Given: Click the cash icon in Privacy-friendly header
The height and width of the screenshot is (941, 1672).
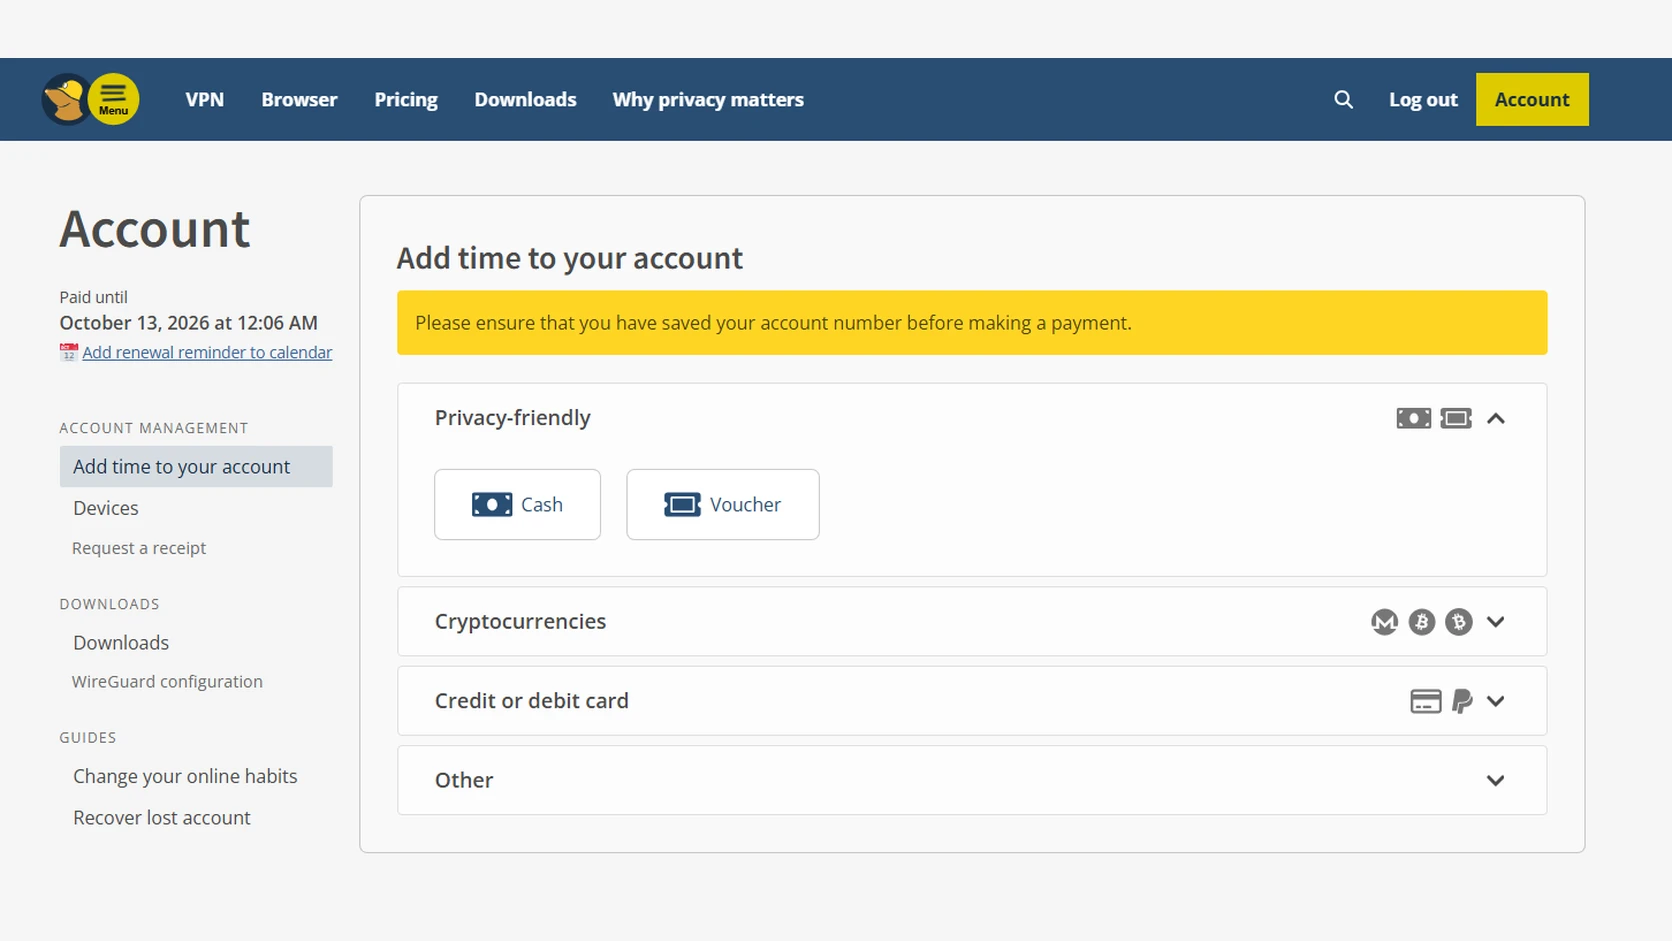Looking at the screenshot, I should click(1413, 418).
